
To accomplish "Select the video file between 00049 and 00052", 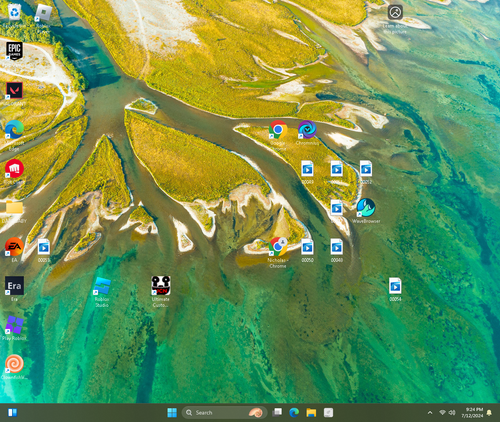I will [337, 169].
